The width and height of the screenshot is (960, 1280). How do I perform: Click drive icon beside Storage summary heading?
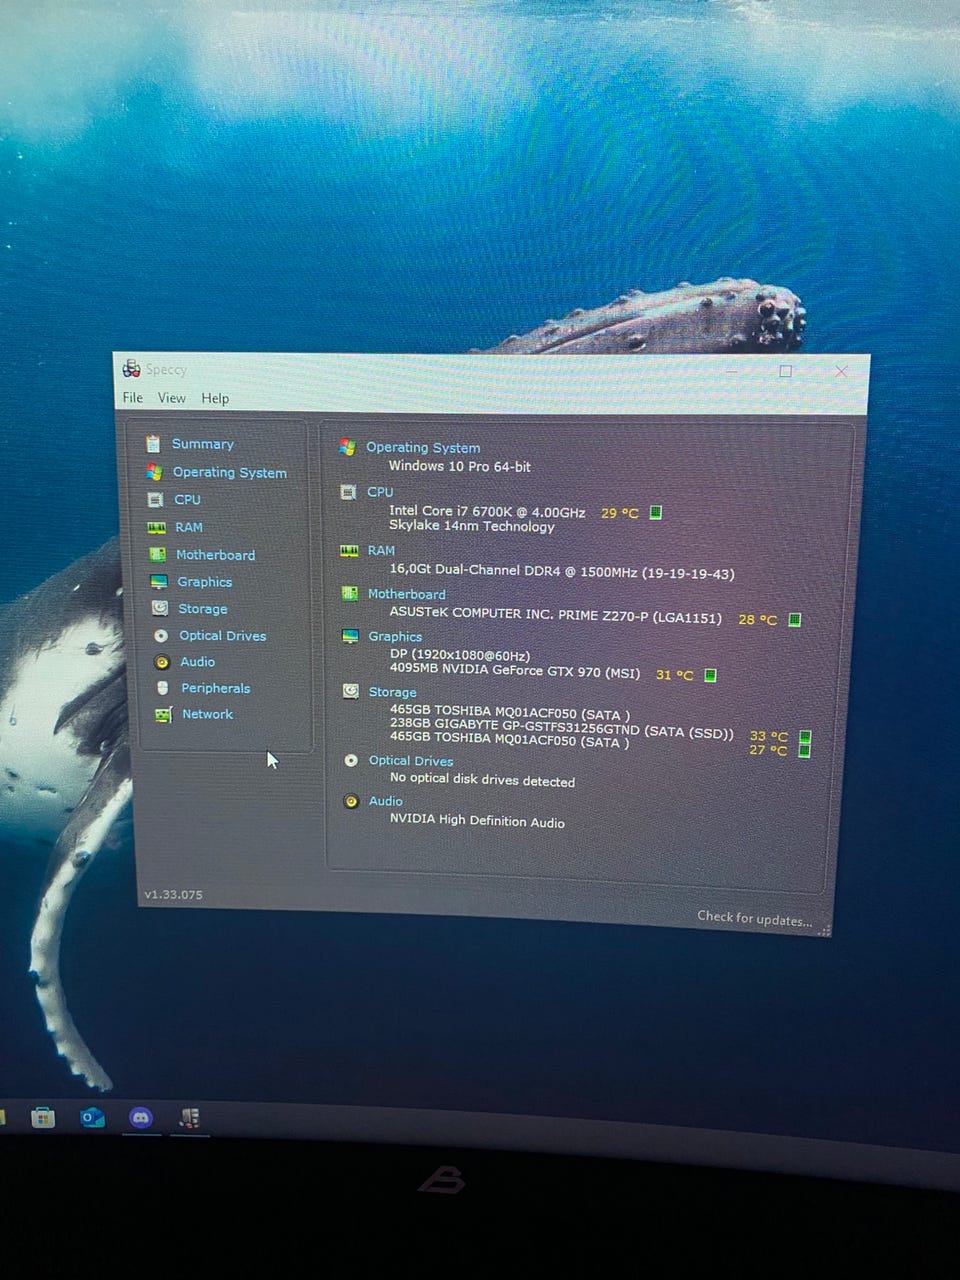coord(350,691)
